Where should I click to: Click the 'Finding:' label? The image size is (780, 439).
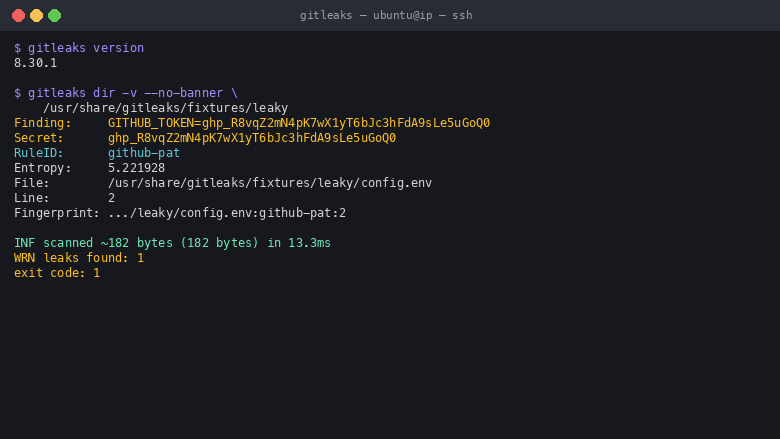[x=43, y=123]
